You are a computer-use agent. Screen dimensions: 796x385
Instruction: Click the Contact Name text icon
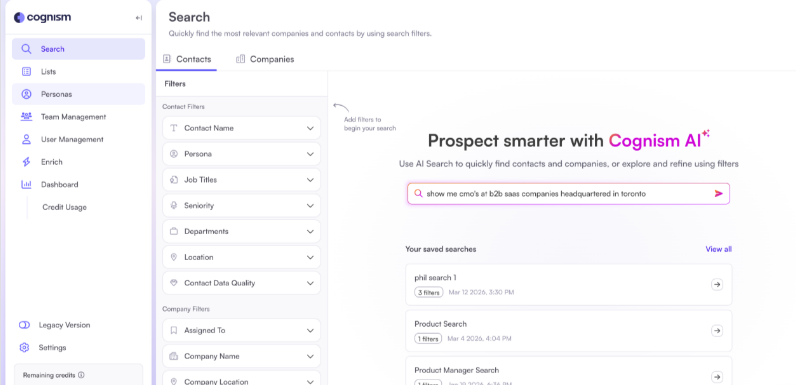[x=174, y=128]
